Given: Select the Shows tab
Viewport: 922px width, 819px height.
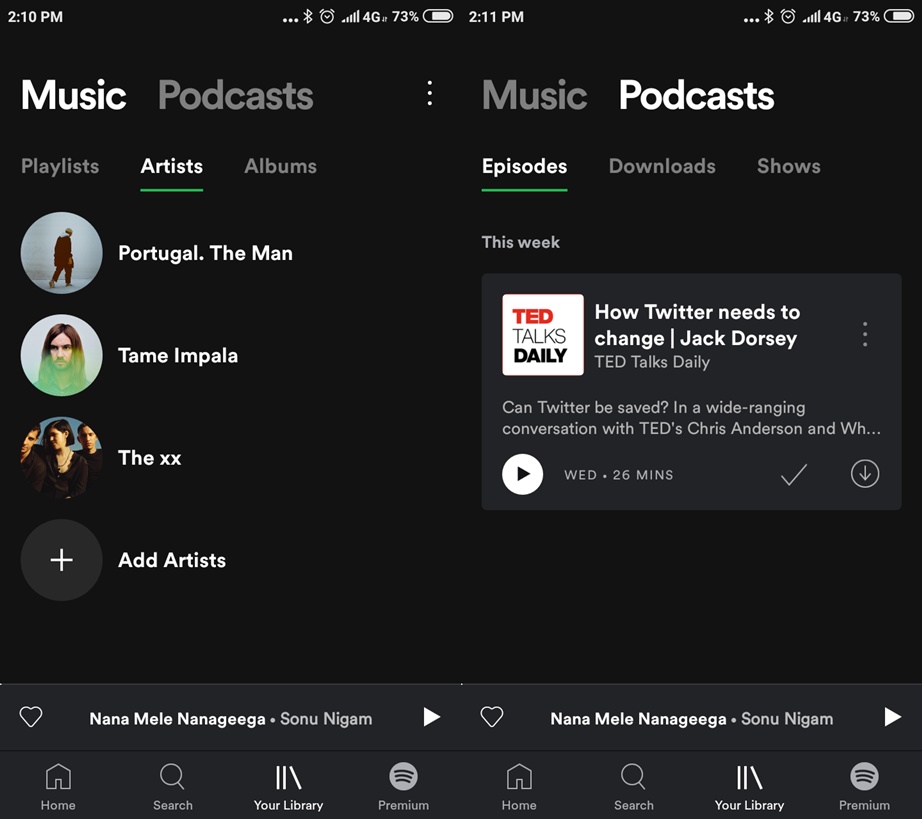Looking at the screenshot, I should click(x=788, y=166).
